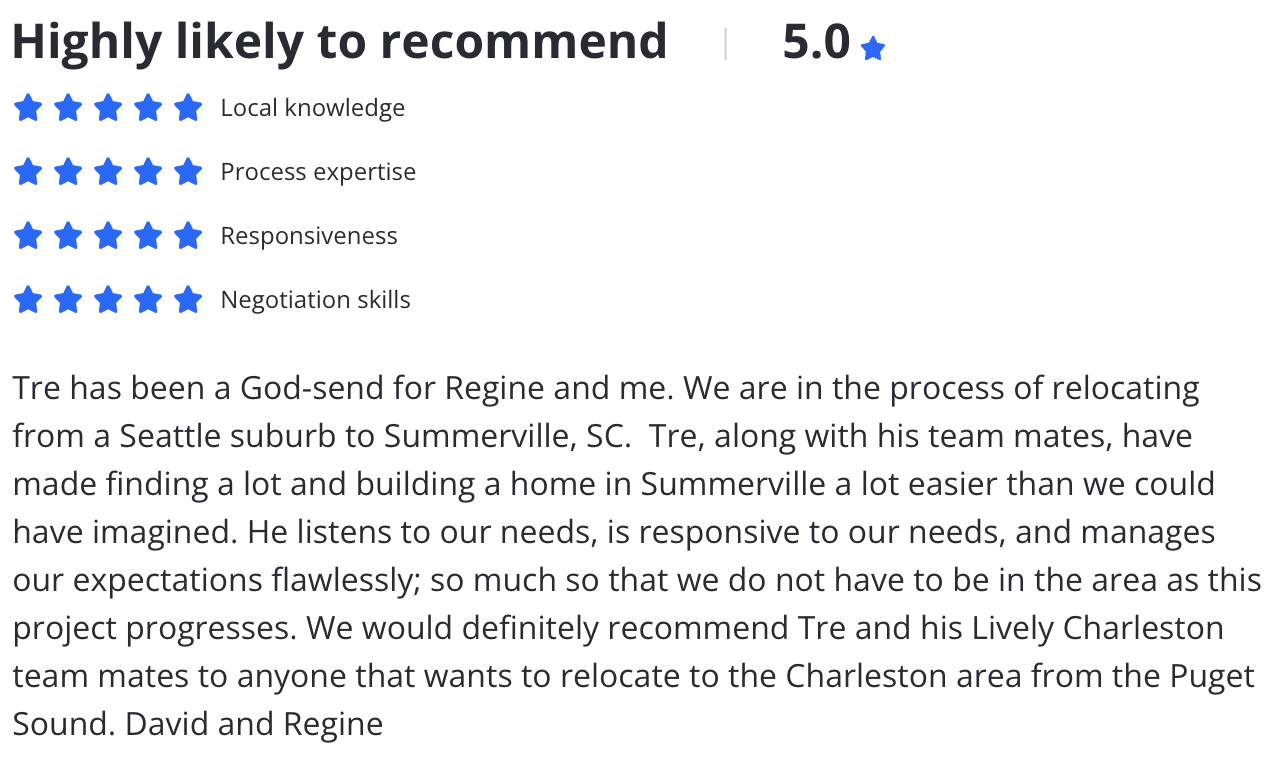This screenshot has width=1275, height=760.
Task: Click the third Local knowledge star
Action: click(108, 108)
